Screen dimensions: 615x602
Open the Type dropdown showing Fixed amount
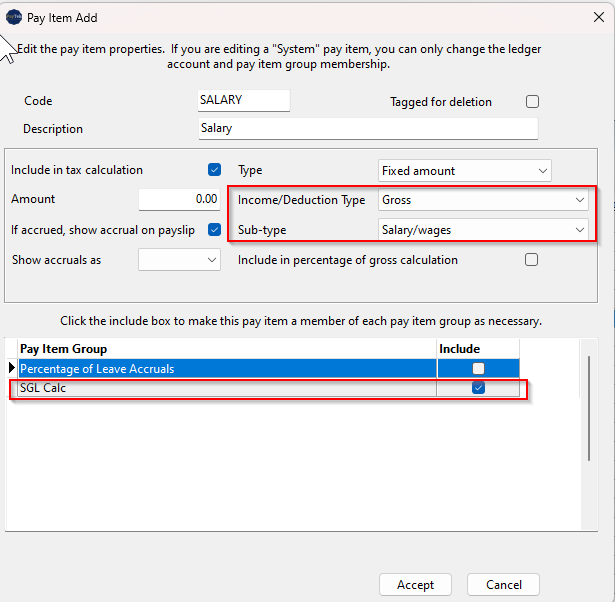click(464, 171)
